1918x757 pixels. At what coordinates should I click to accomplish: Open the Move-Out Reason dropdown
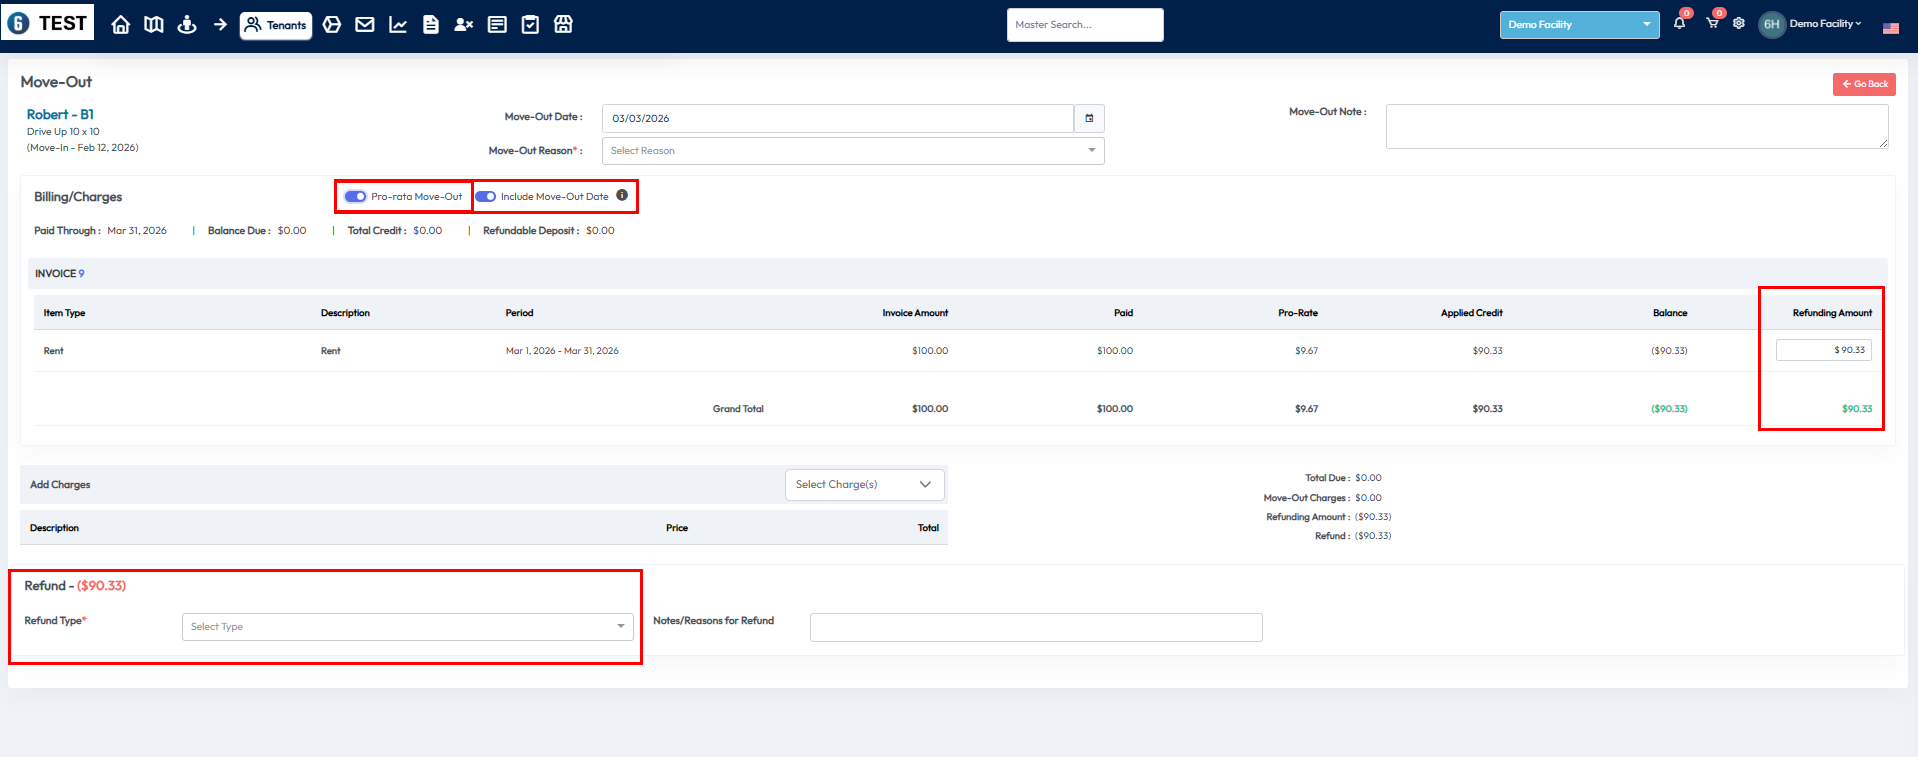(x=852, y=151)
